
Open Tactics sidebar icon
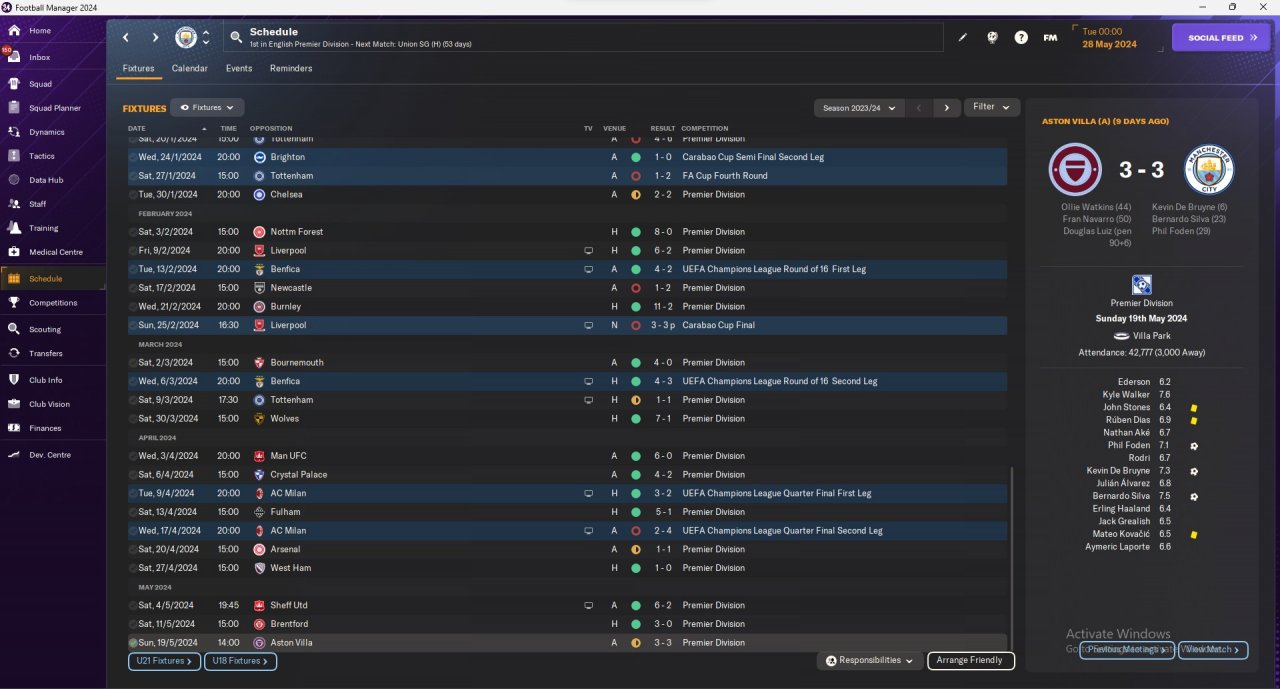tap(14, 156)
